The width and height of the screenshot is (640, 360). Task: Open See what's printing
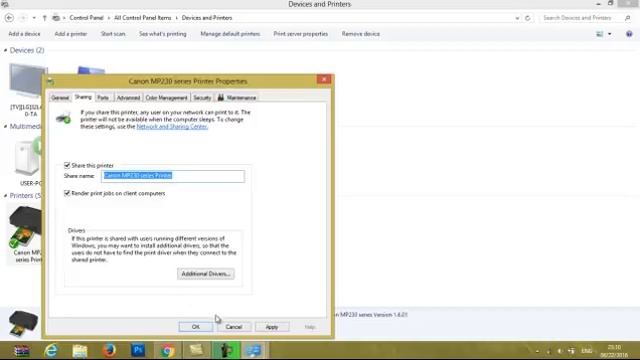[162, 34]
